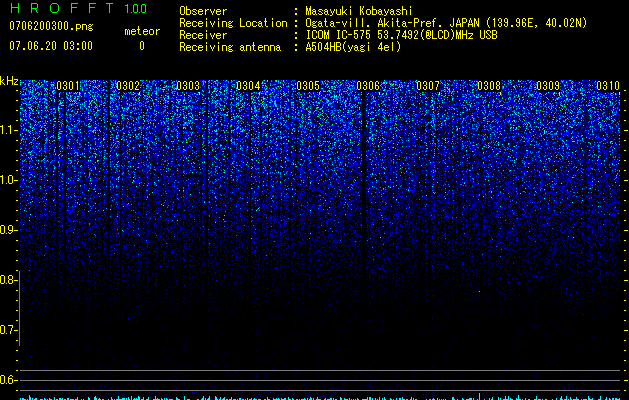This screenshot has width=629, height=400.
Task: Click the 0303 time marker
Action: 188,86
